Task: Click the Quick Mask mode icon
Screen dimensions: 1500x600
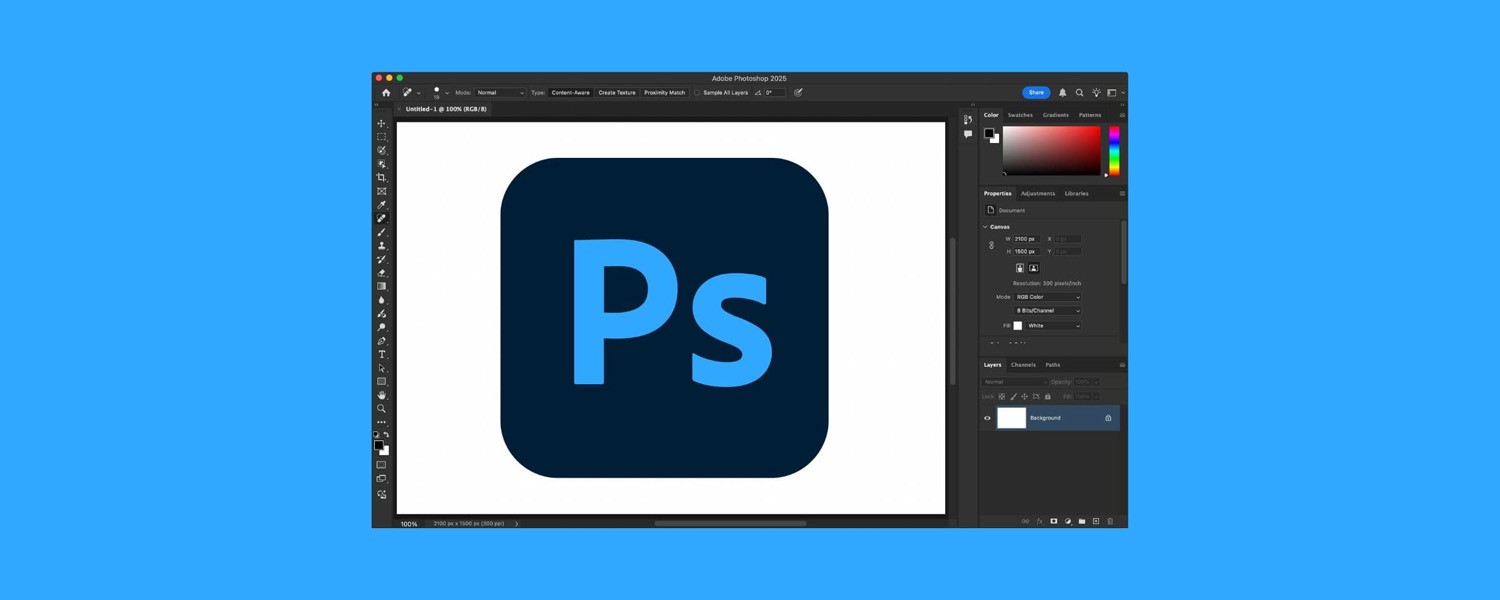Action: [381, 465]
